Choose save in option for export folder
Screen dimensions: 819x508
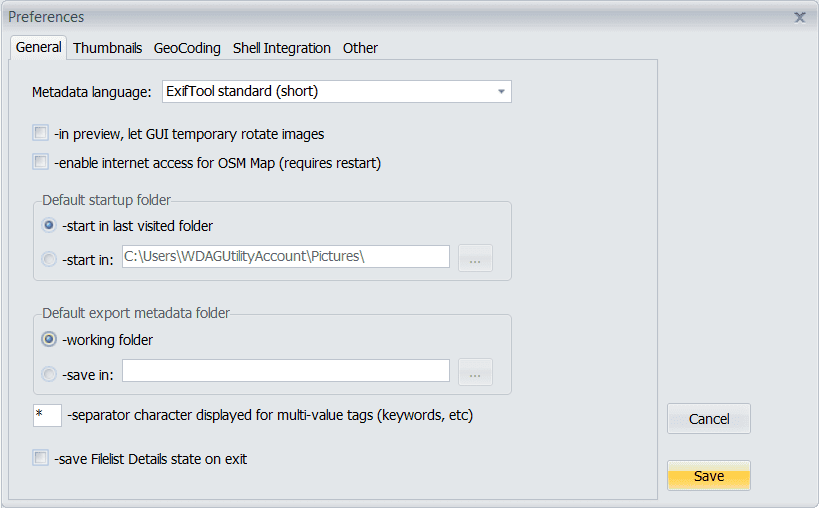50,374
